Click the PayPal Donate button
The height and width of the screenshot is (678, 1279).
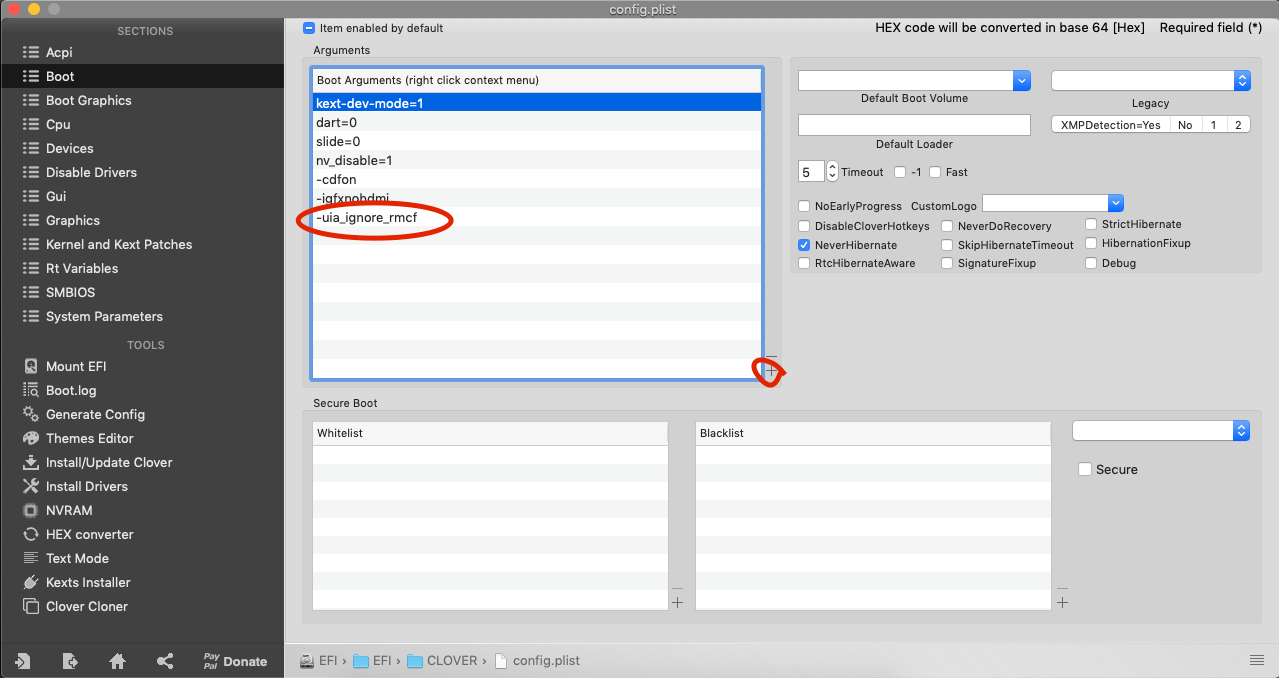click(235, 661)
